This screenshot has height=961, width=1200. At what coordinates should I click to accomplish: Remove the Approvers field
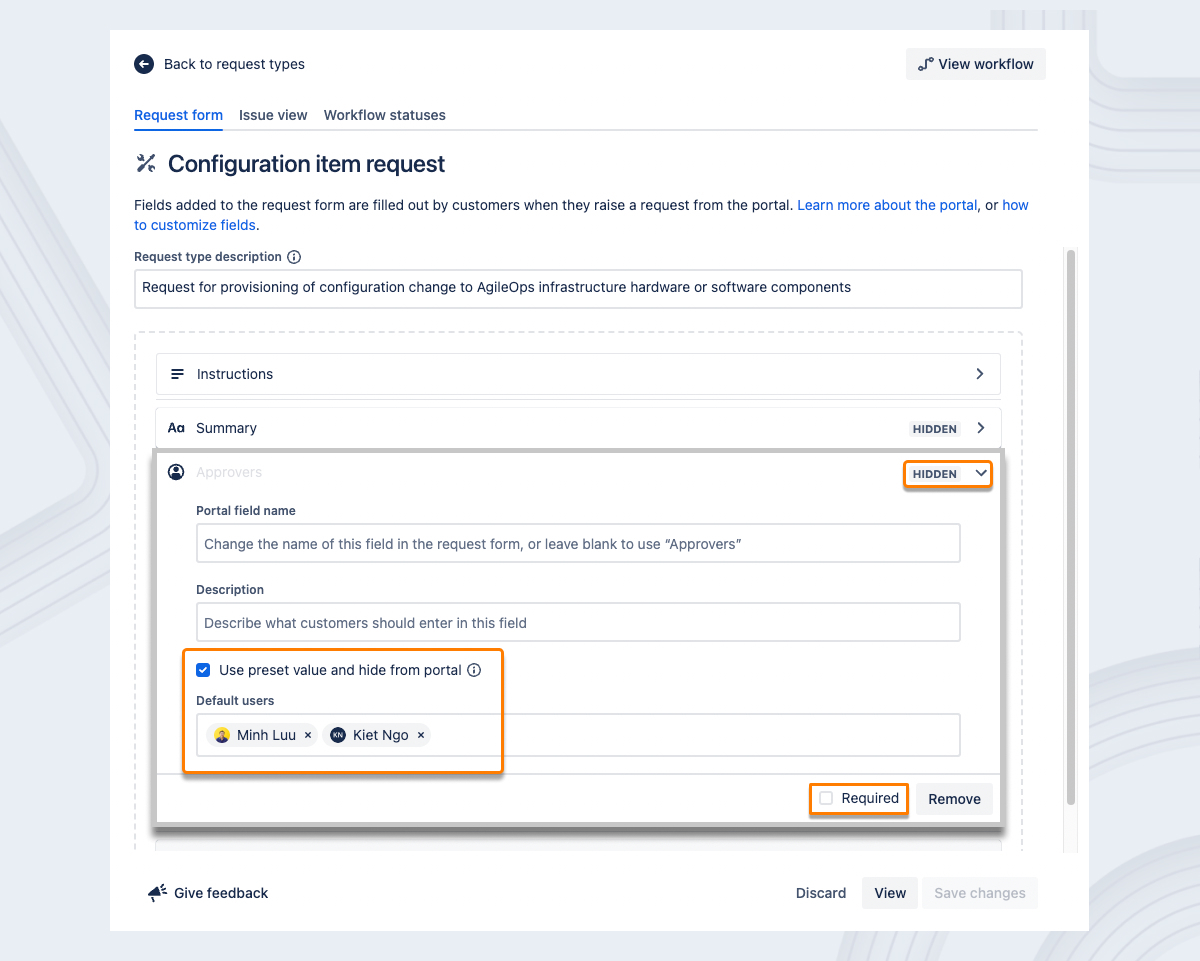954,798
